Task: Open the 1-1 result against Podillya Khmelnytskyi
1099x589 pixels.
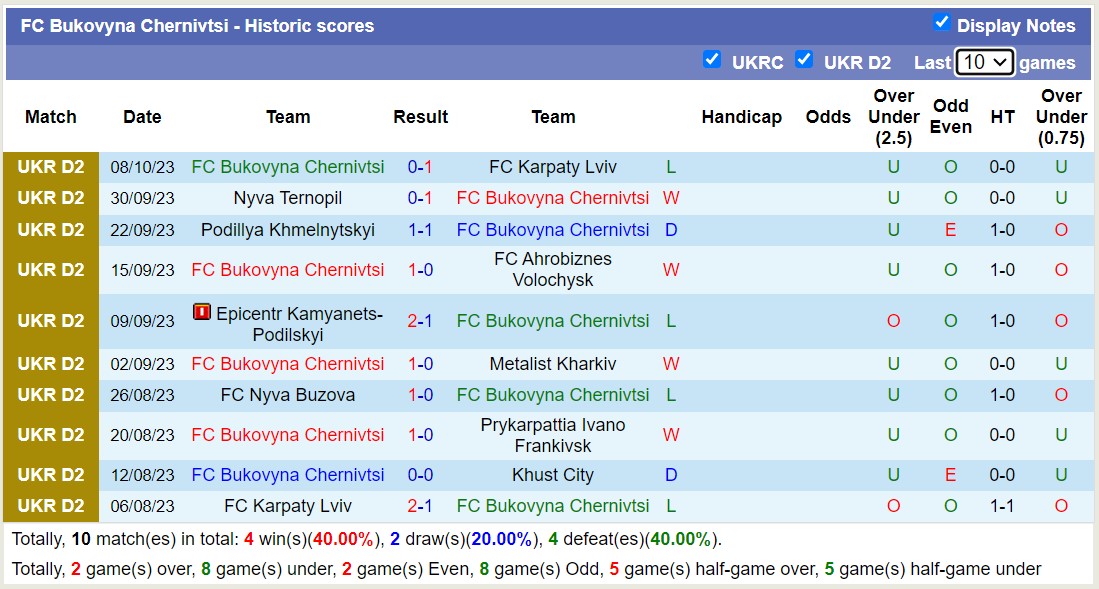Action: click(x=420, y=230)
